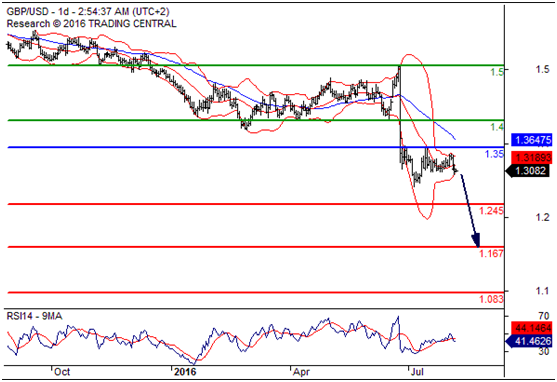Click the blue 1.36475 moving average tag
The width and height of the screenshot is (557, 382).
(x=531, y=140)
